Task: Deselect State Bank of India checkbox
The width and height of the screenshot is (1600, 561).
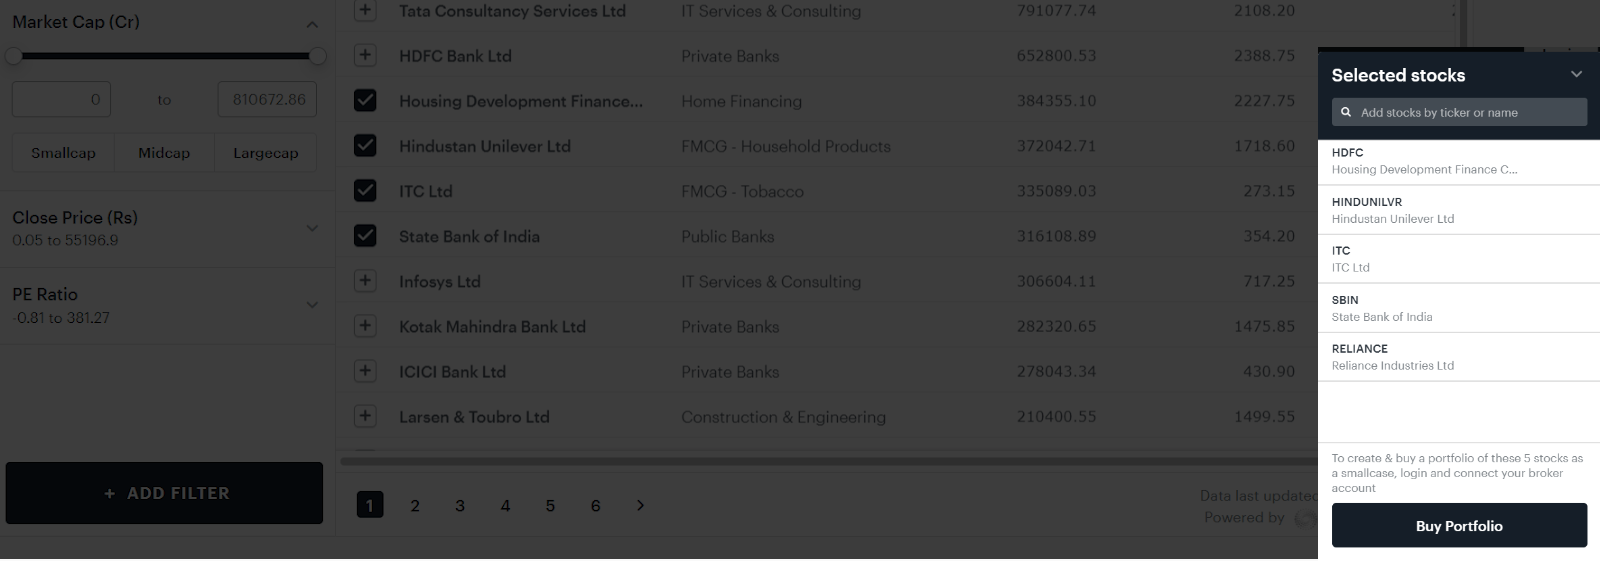Action: tap(365, 236)
